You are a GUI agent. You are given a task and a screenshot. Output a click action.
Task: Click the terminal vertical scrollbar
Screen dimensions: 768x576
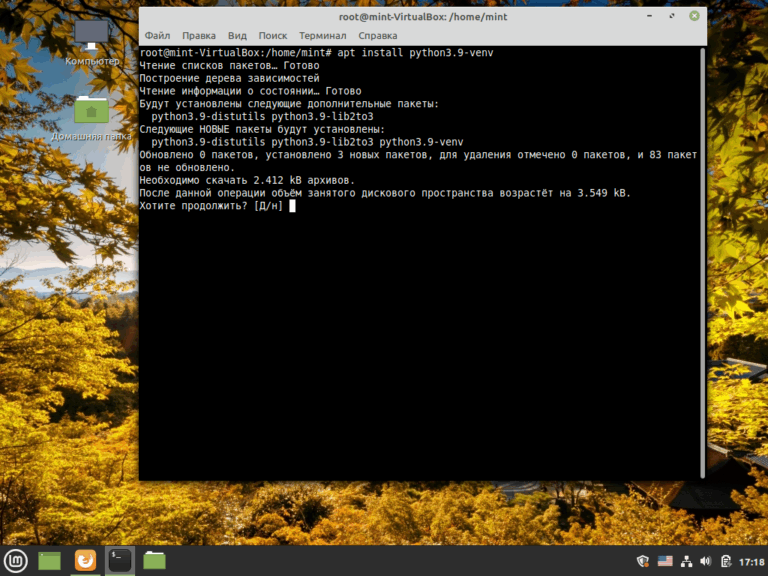click(702, 263)
